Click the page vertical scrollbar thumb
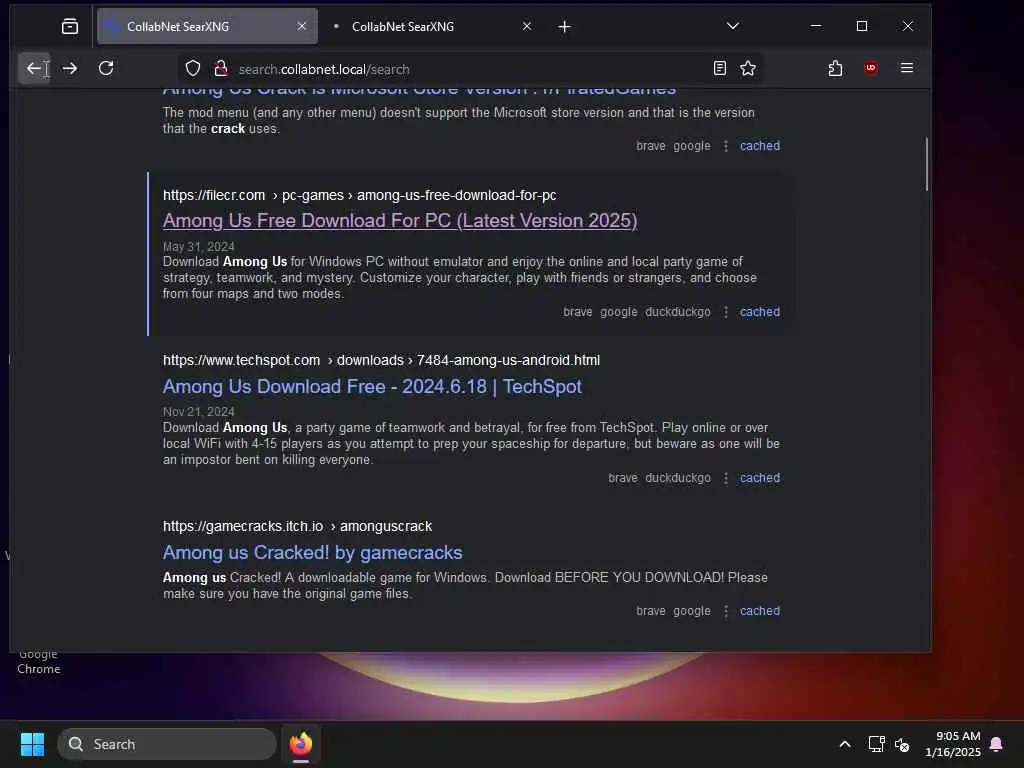This screenshot has width=1024, height=768. click(926, 164)
